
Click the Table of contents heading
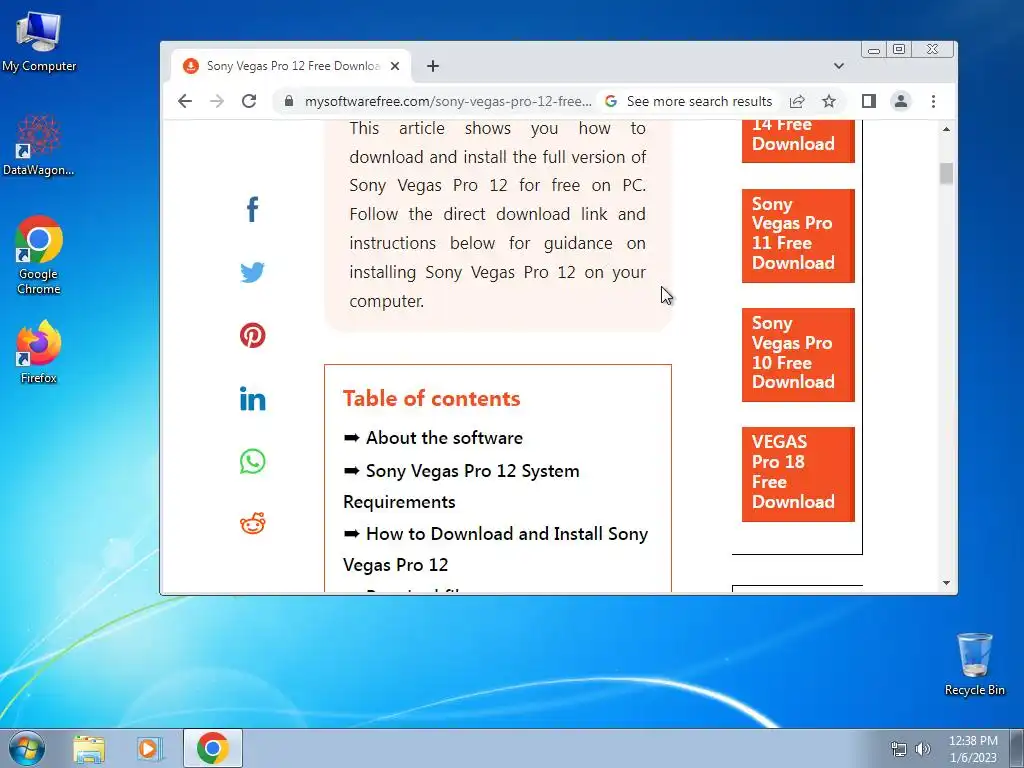[x=432, y=398]
